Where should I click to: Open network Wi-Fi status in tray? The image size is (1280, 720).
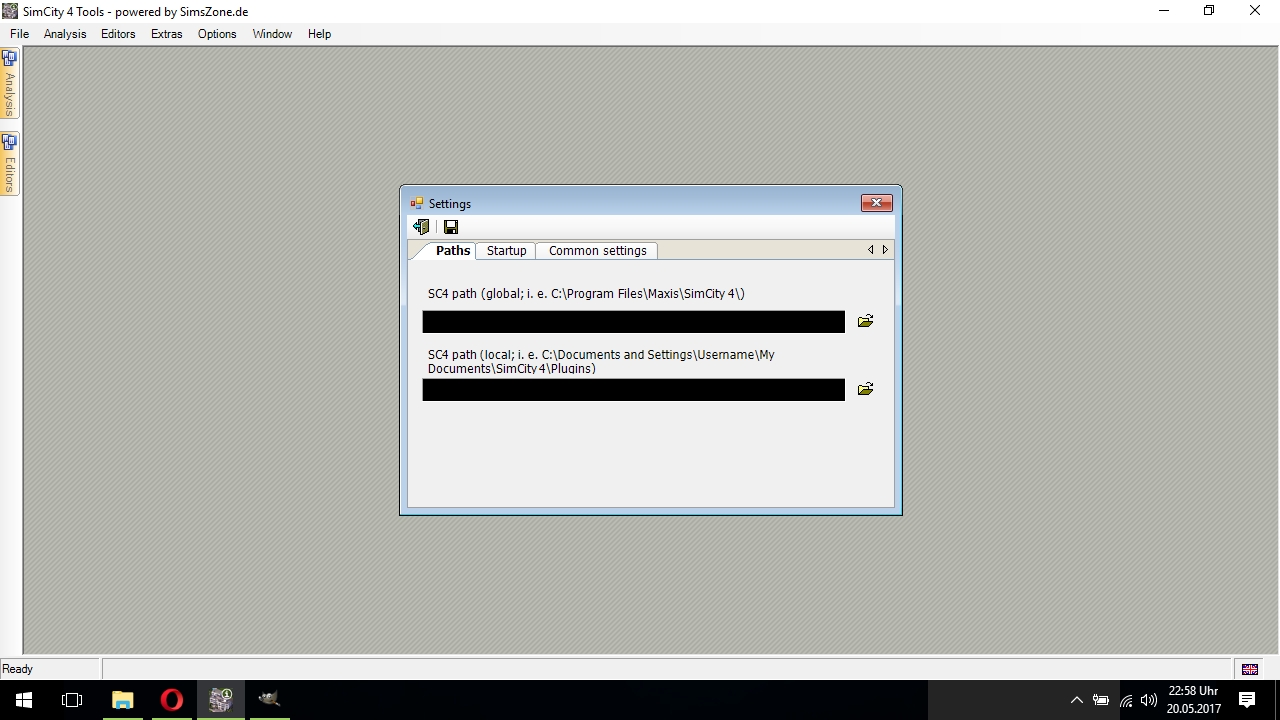pyautogui.click(x=1126, y=700)
